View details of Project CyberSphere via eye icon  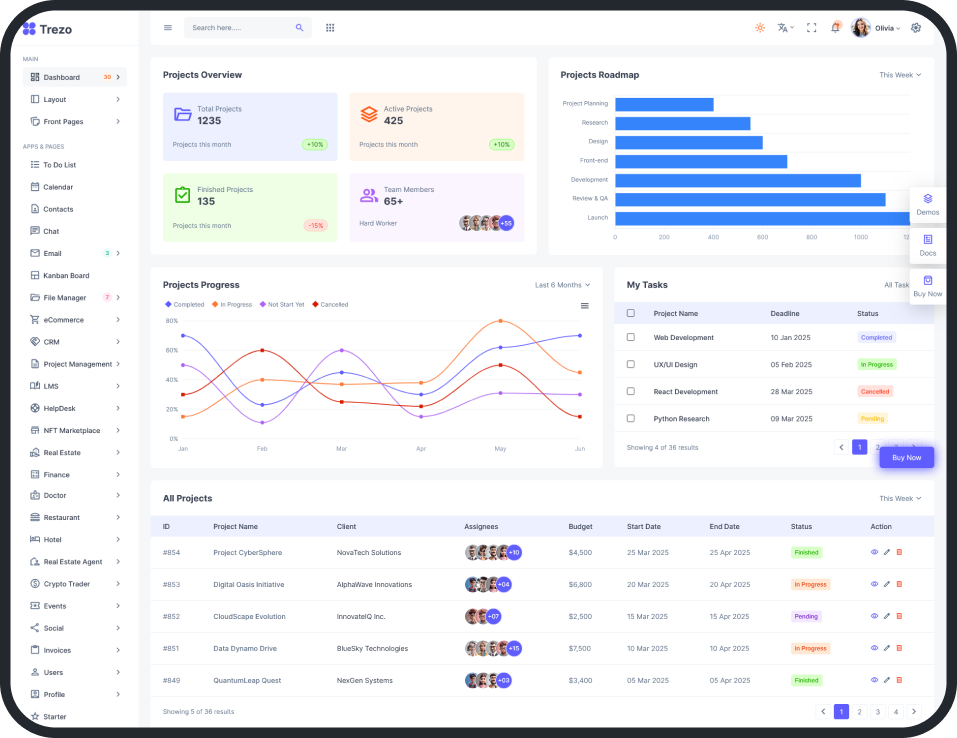point(874,552)
